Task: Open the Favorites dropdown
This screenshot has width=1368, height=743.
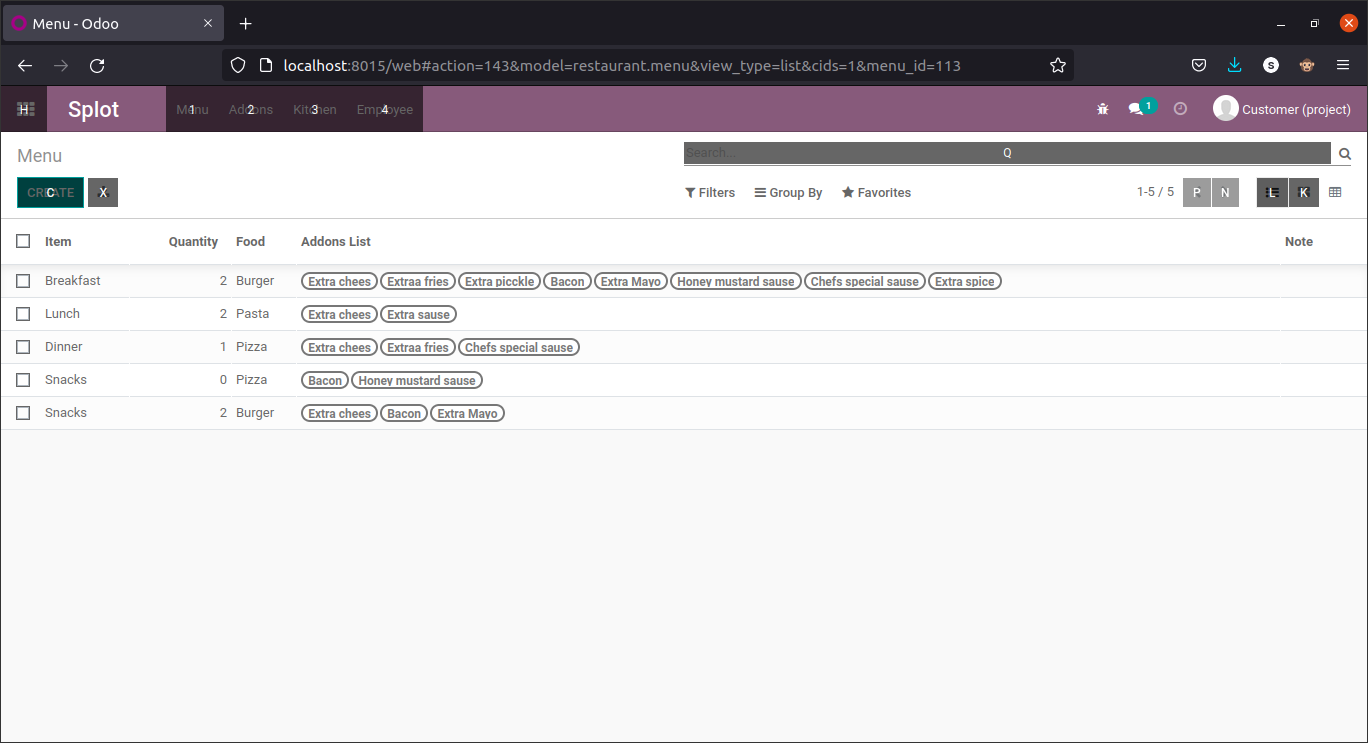Action: pos(876,192)
